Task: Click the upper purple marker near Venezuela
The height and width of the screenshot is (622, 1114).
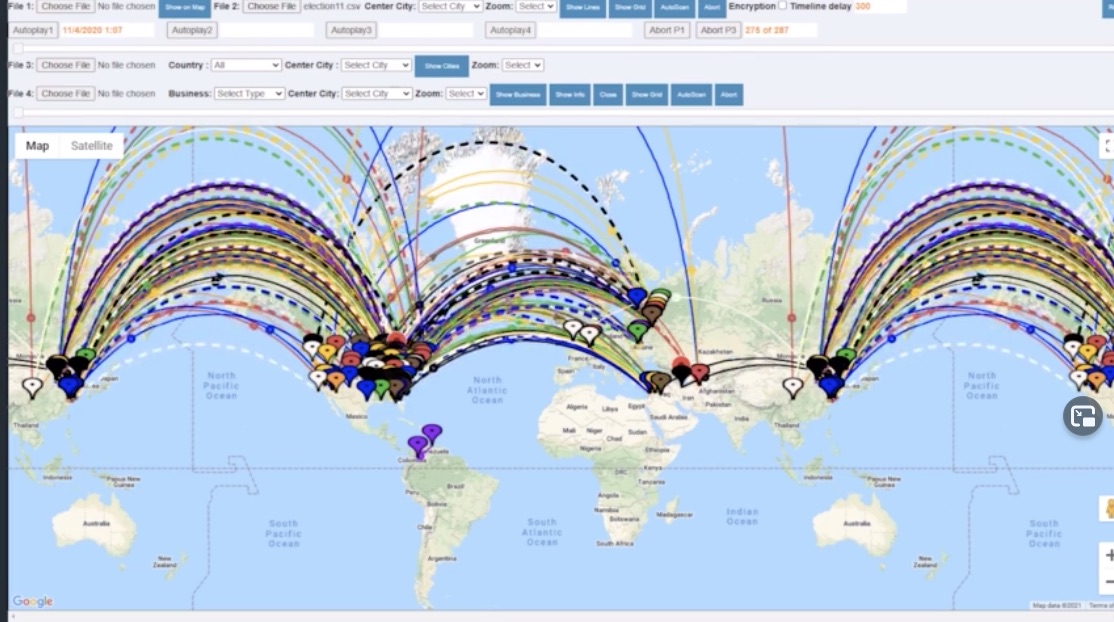Action: point(432,431)
